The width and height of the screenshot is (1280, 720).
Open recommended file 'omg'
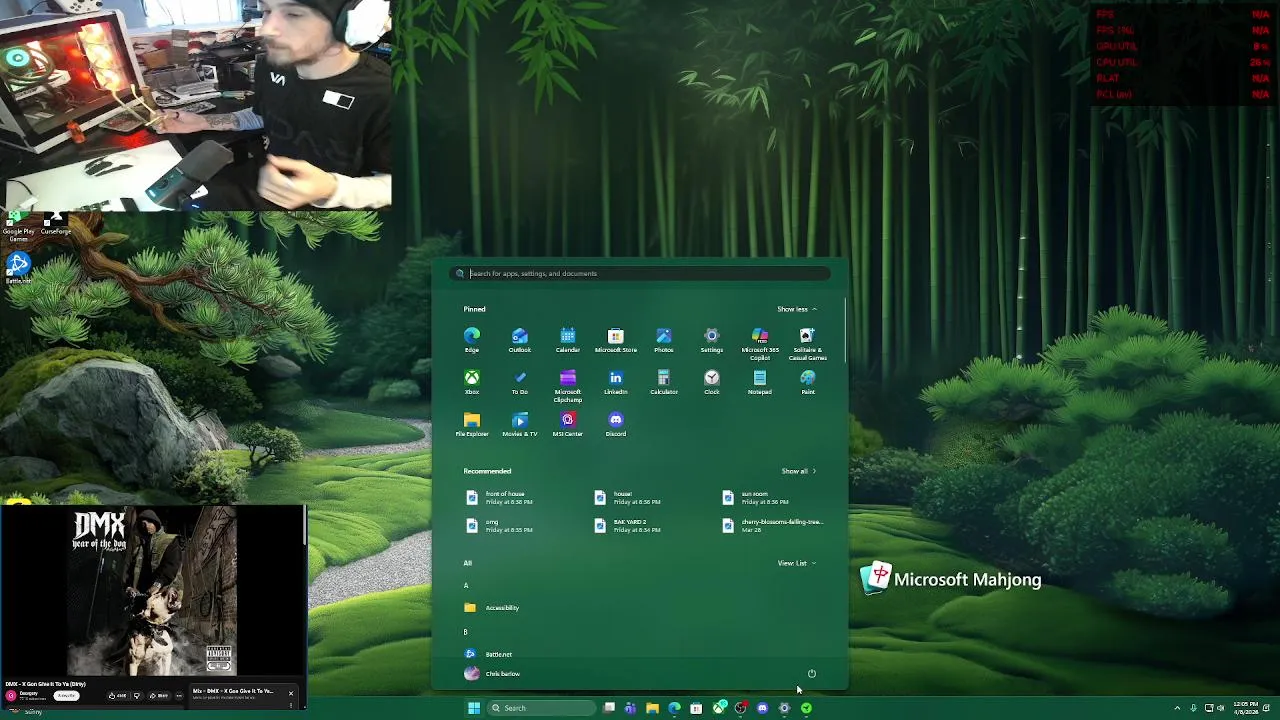(500, 525)
